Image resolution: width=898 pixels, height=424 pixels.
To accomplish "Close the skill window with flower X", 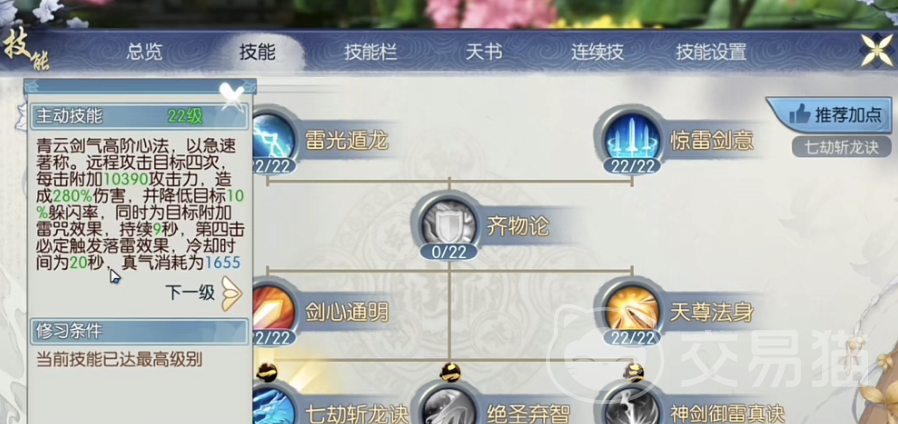I will tap(878, 50).
